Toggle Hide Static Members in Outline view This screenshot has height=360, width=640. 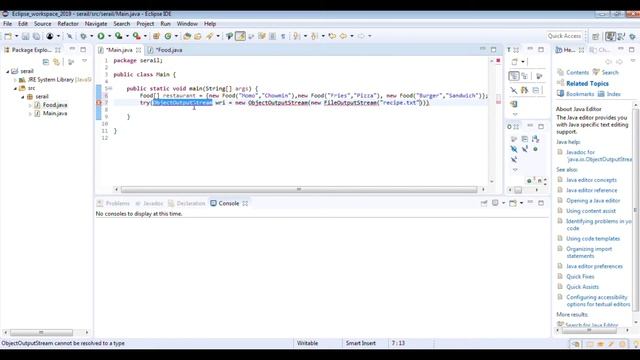(524, 149)
